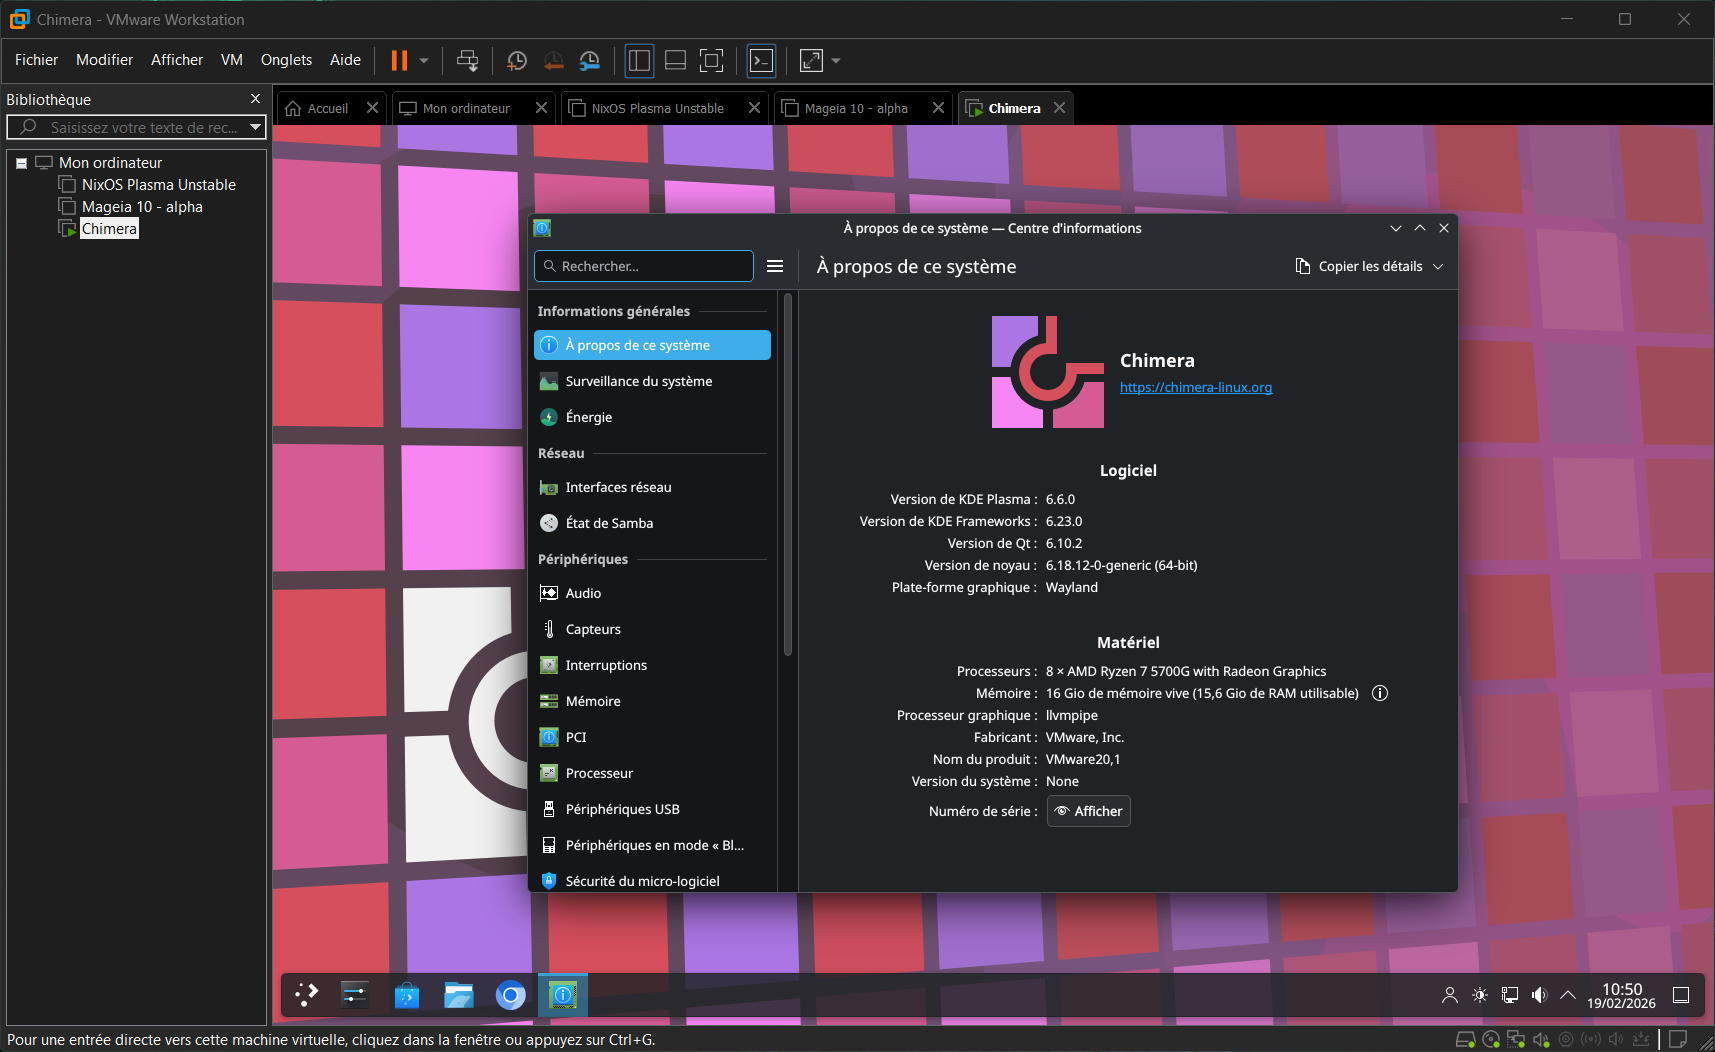Viewport: 1715px width, 1052px height.
Task: Open the KDE application launcher
Action: (306, 995)
